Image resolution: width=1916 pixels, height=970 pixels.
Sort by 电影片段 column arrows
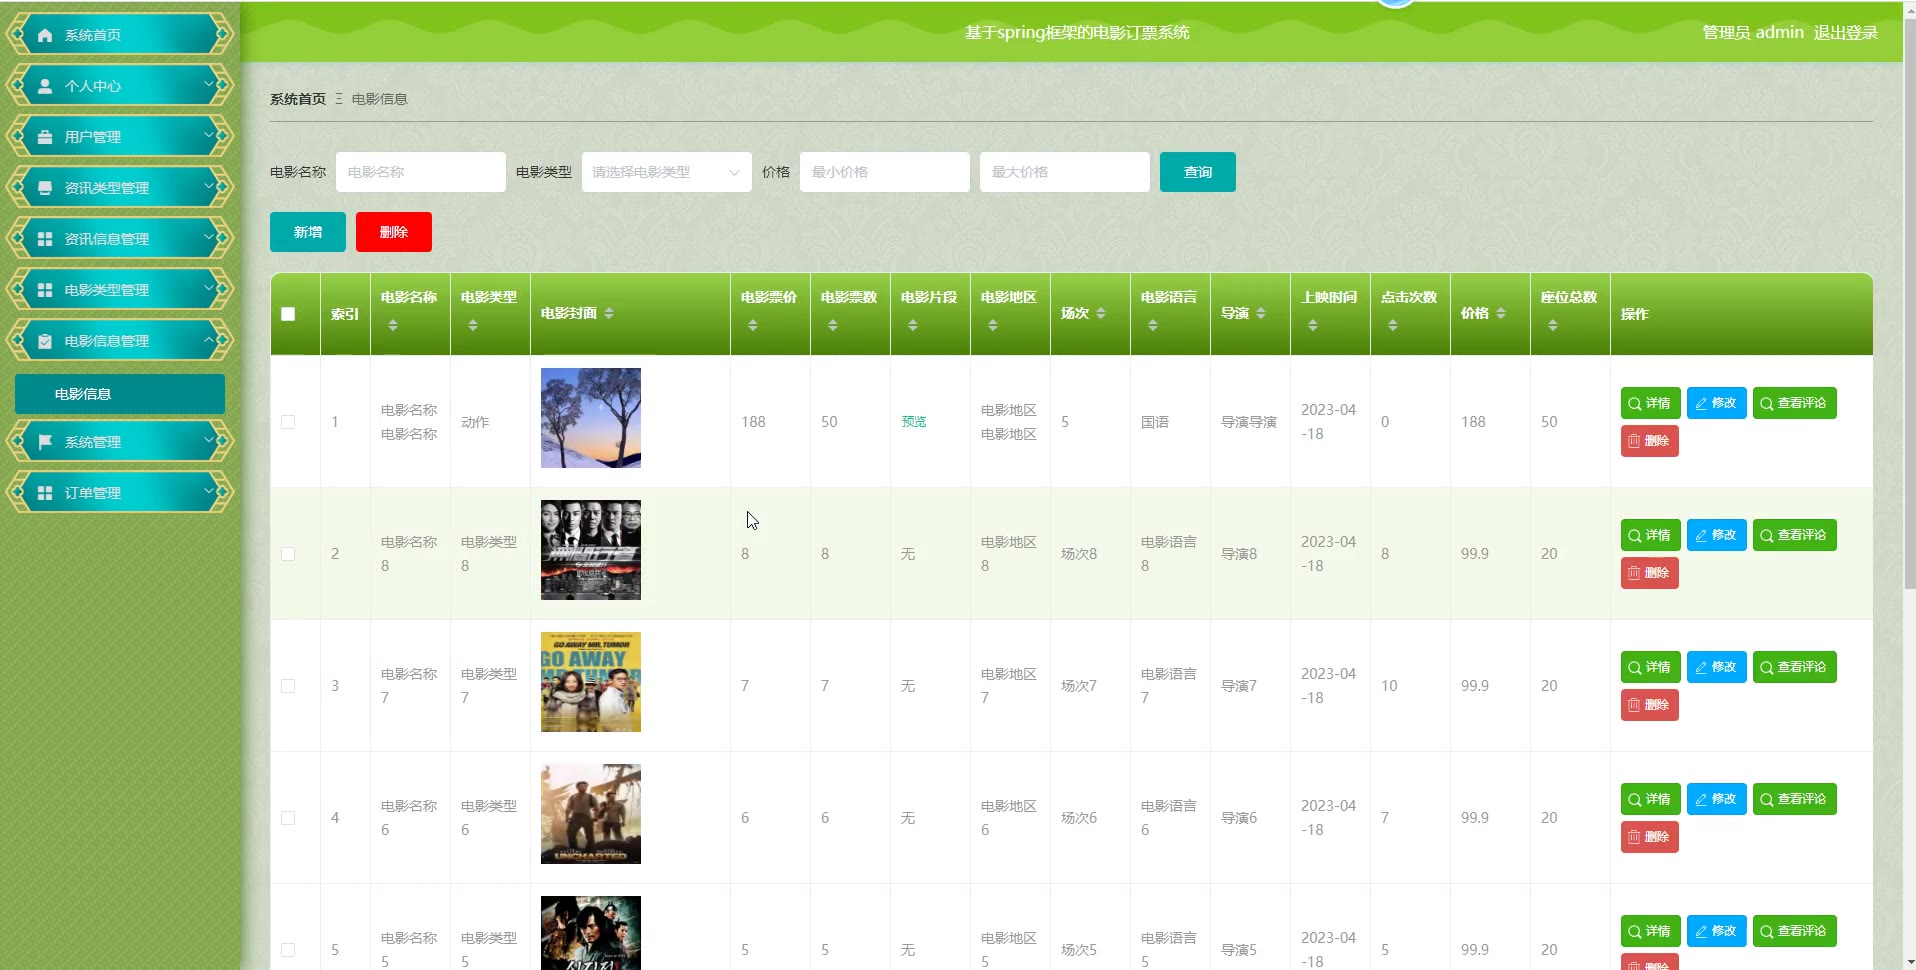[913, 325]
